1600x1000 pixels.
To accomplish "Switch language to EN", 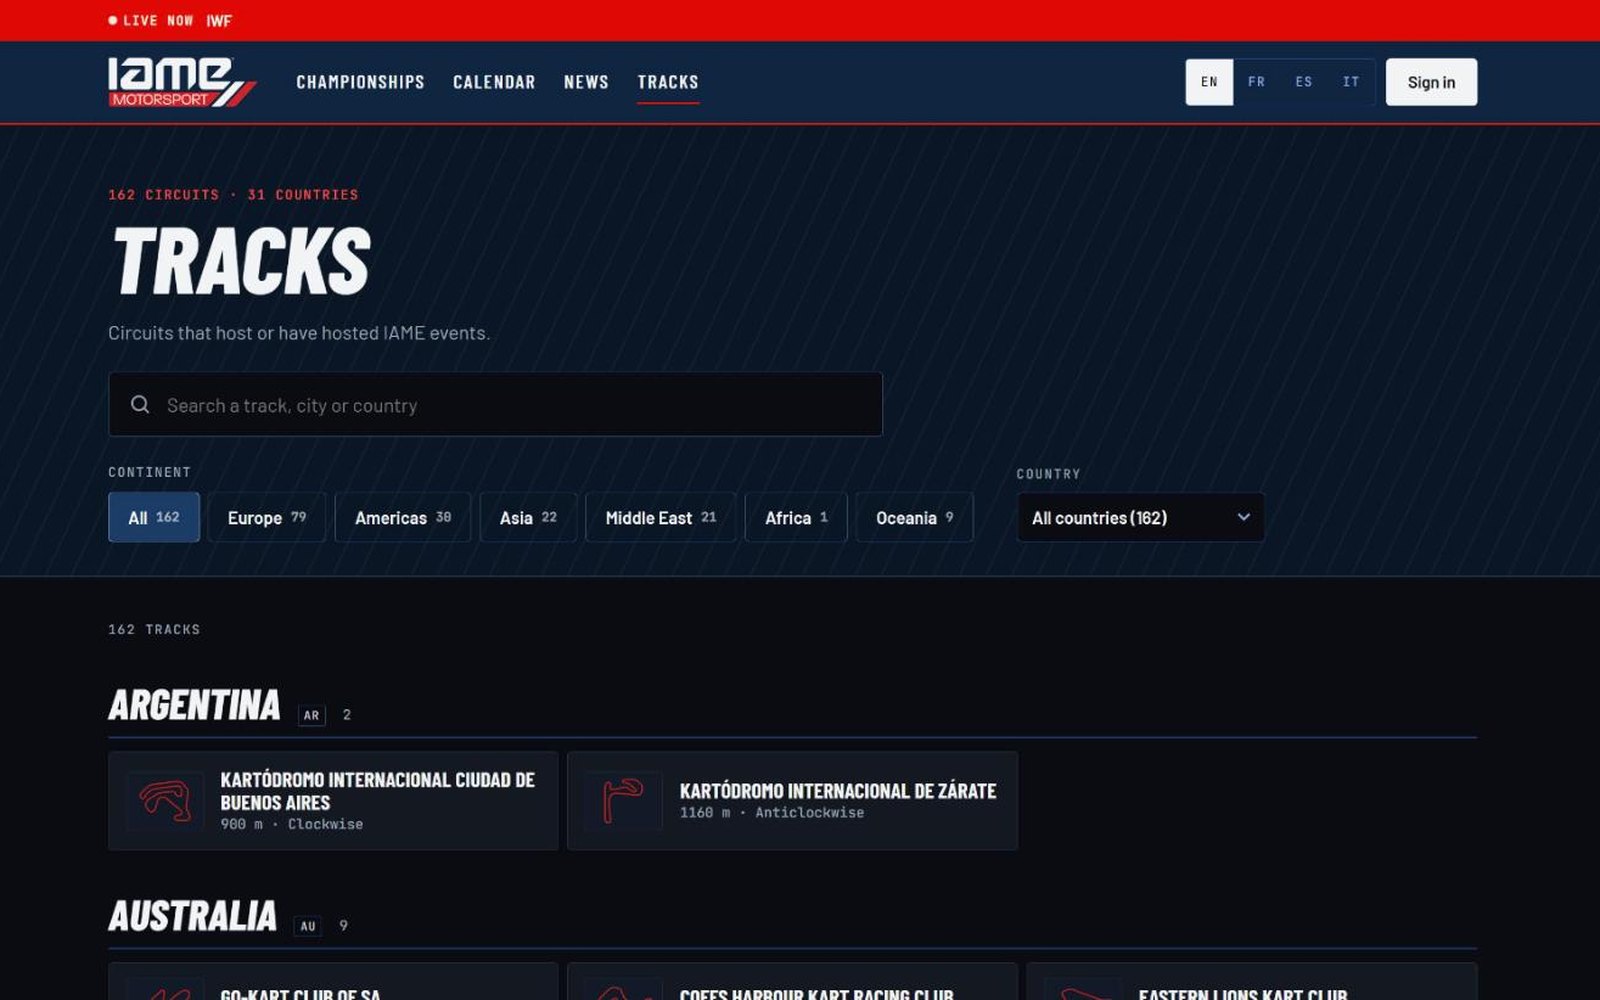I will pos(1209,82).
